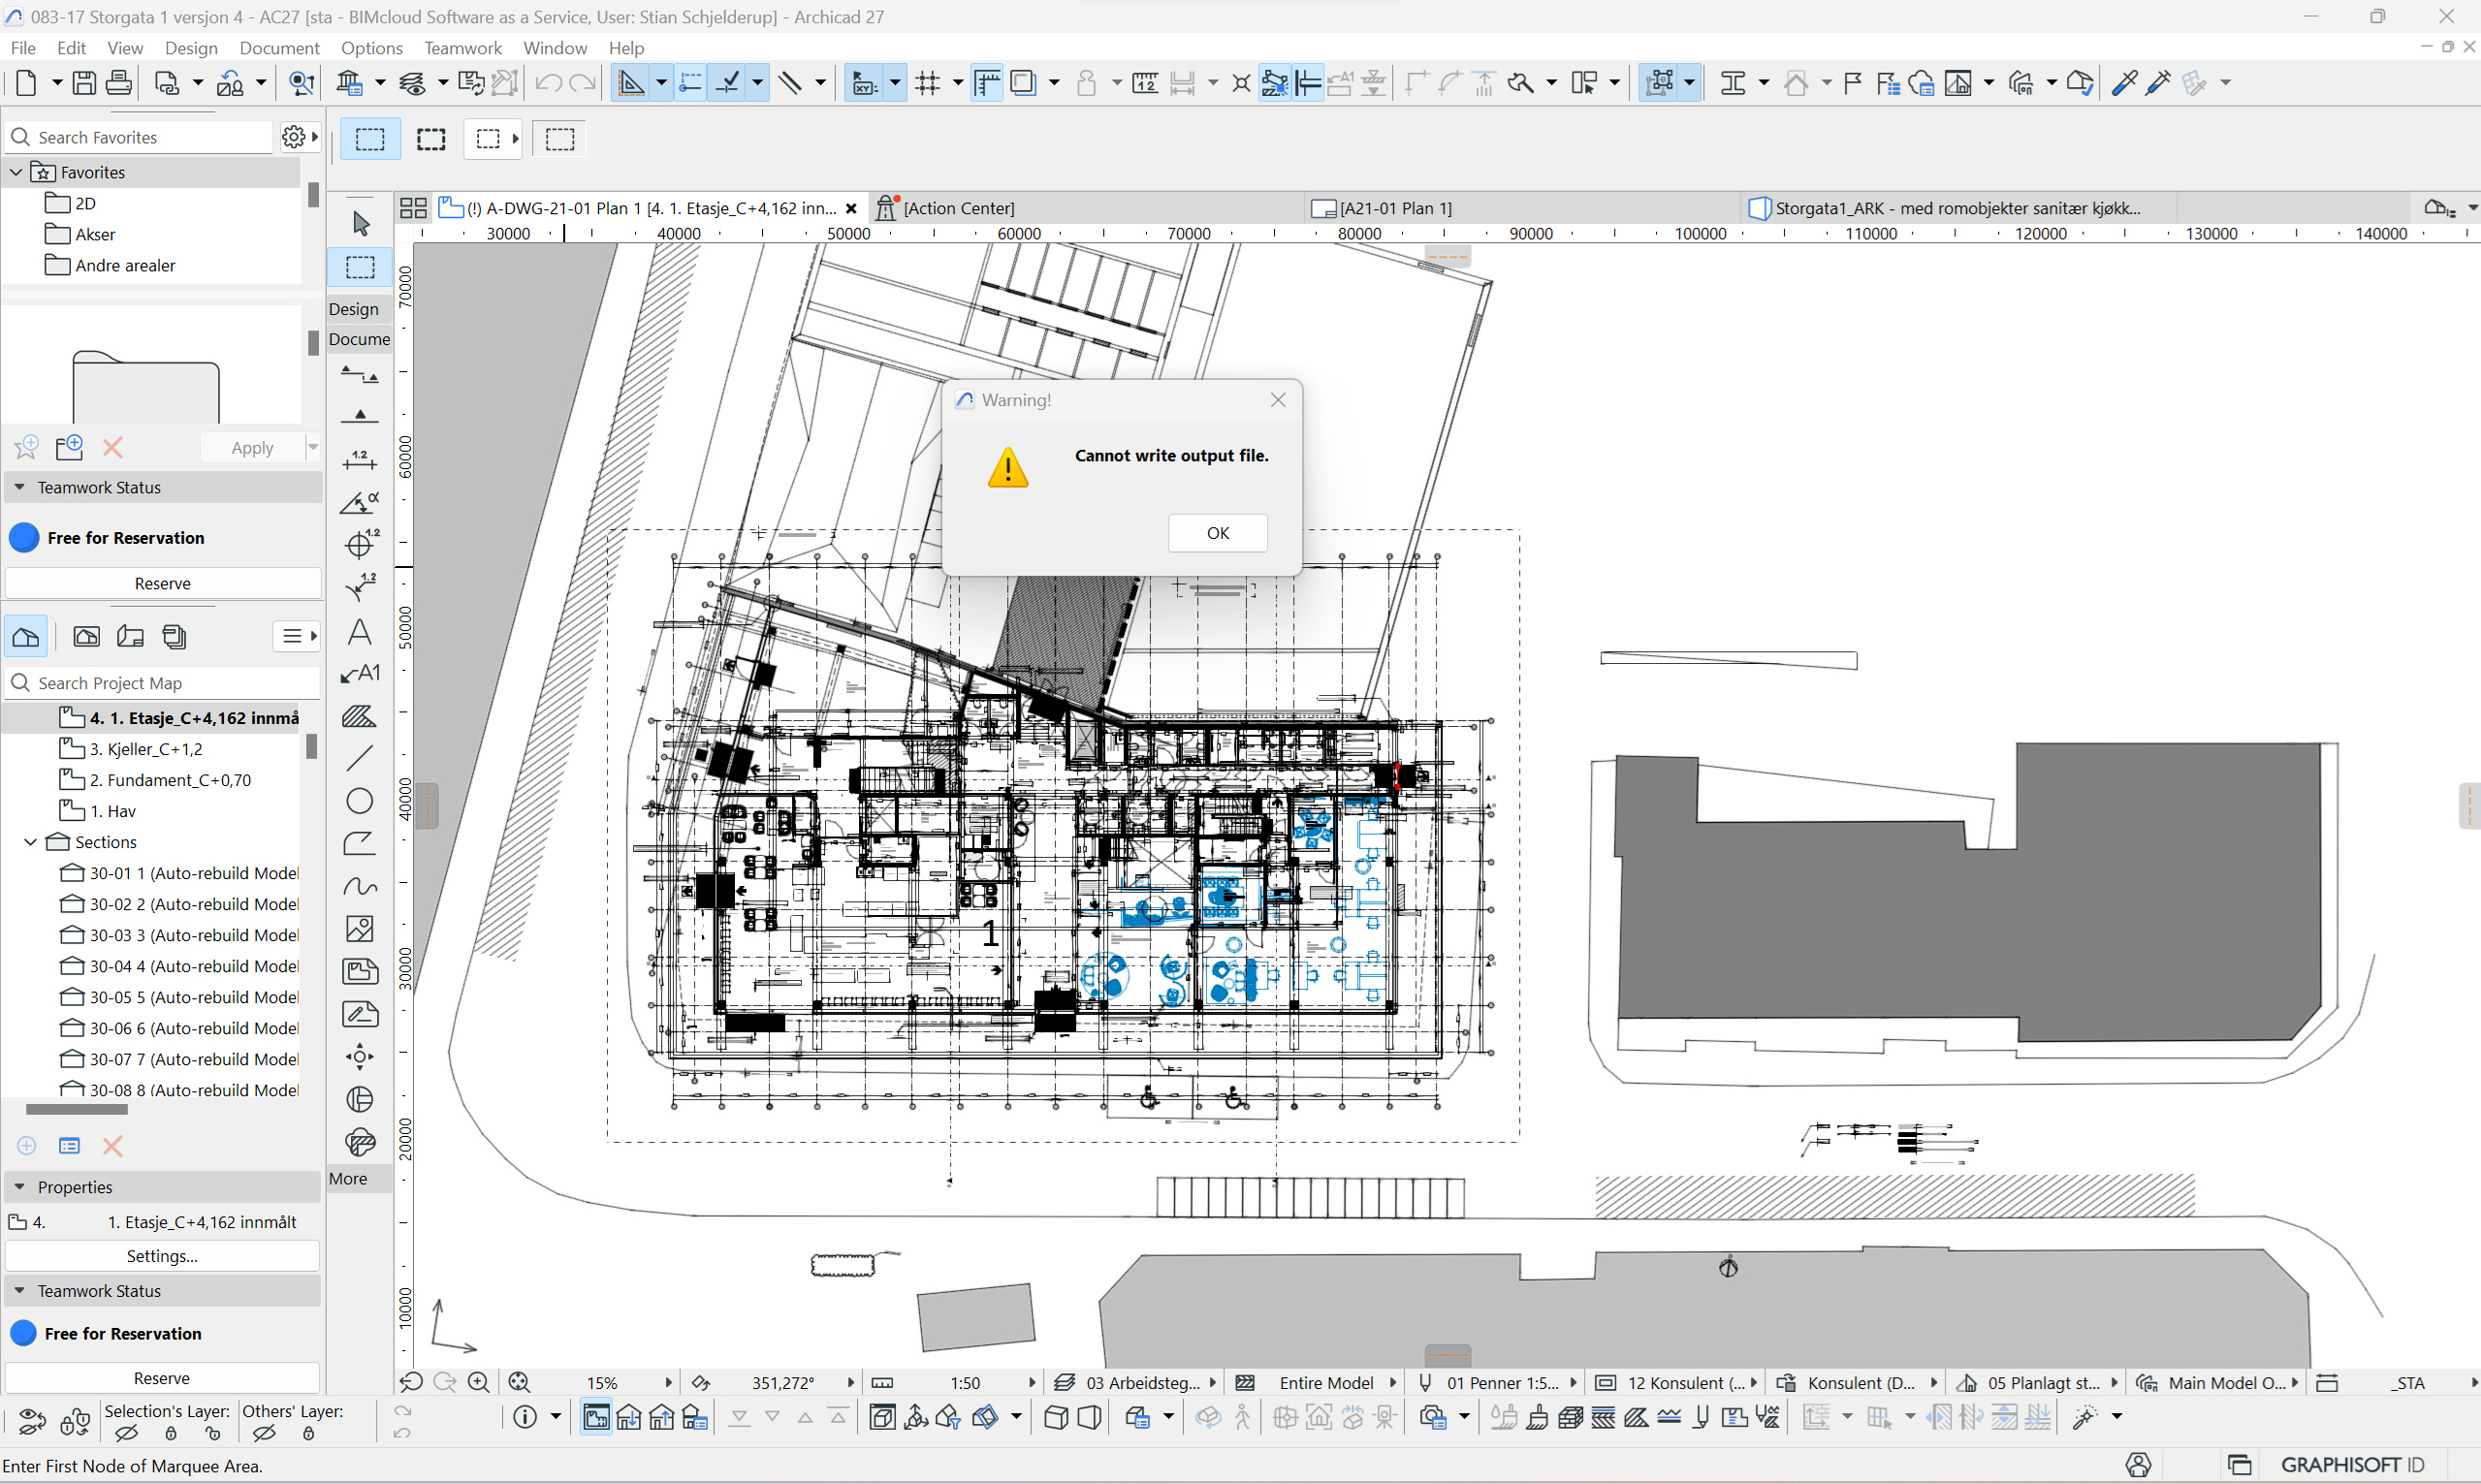Open the 1:50 scale dropdown

coord(1032,1383)
